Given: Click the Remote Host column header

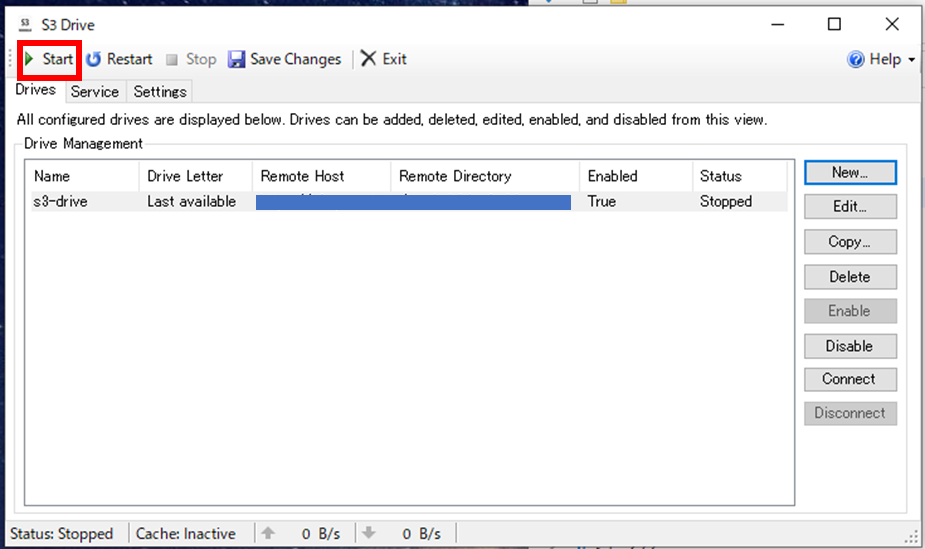Looking at the screenshot, I should tap(322, 176).
